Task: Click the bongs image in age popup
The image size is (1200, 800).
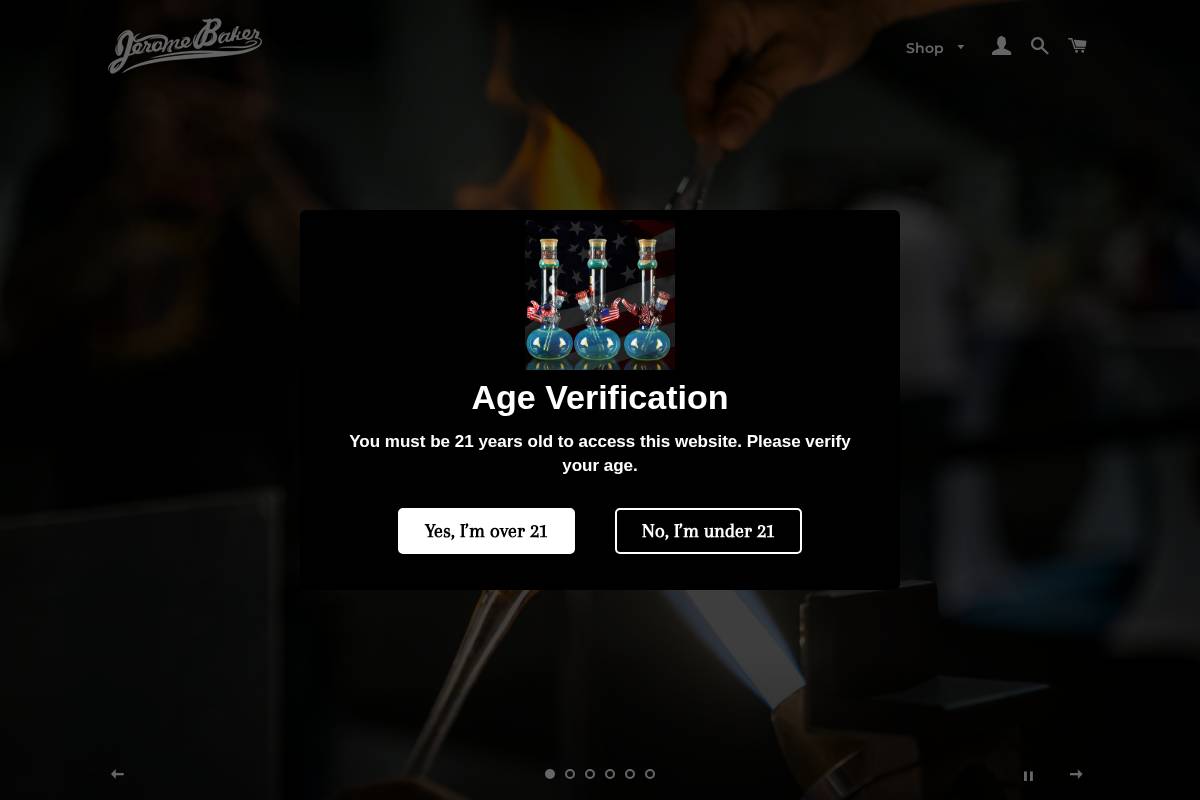Action: (600, 295)
